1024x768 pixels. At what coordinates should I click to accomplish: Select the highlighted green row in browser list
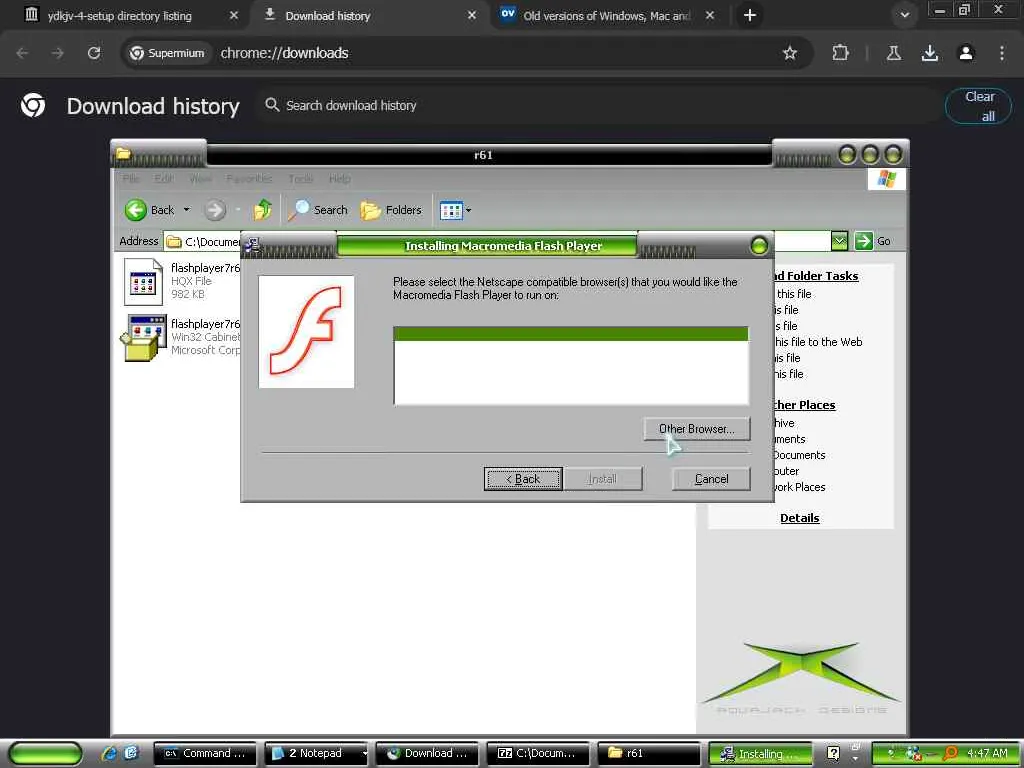tap(571, 334)
